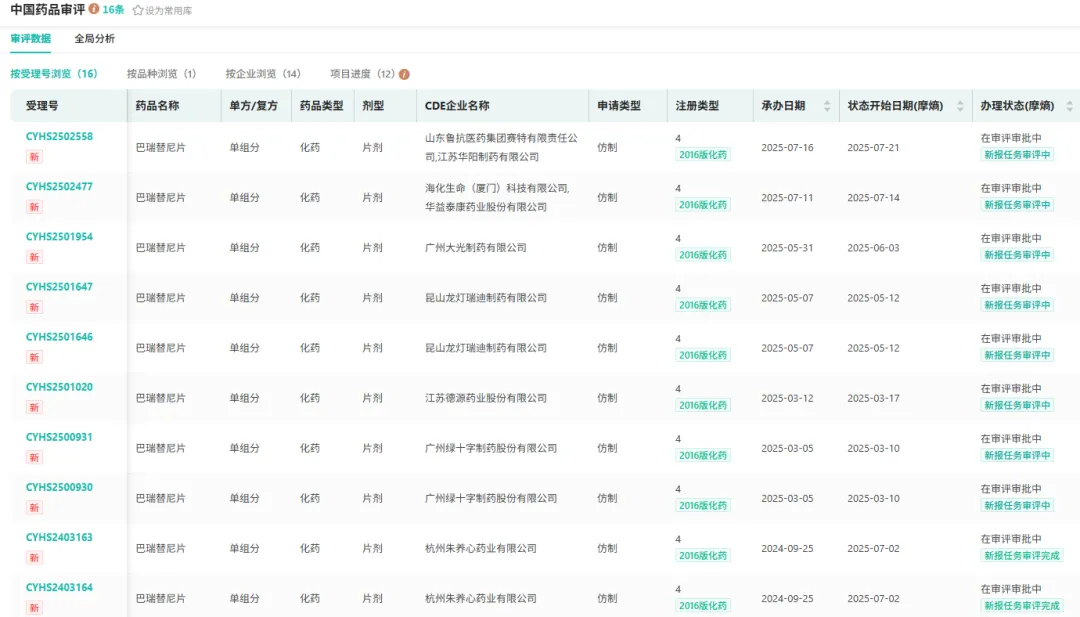Screen dimensions: 1080x617
Task: Select 按受理号浏览 (16) view
Action: pos(54,74)
